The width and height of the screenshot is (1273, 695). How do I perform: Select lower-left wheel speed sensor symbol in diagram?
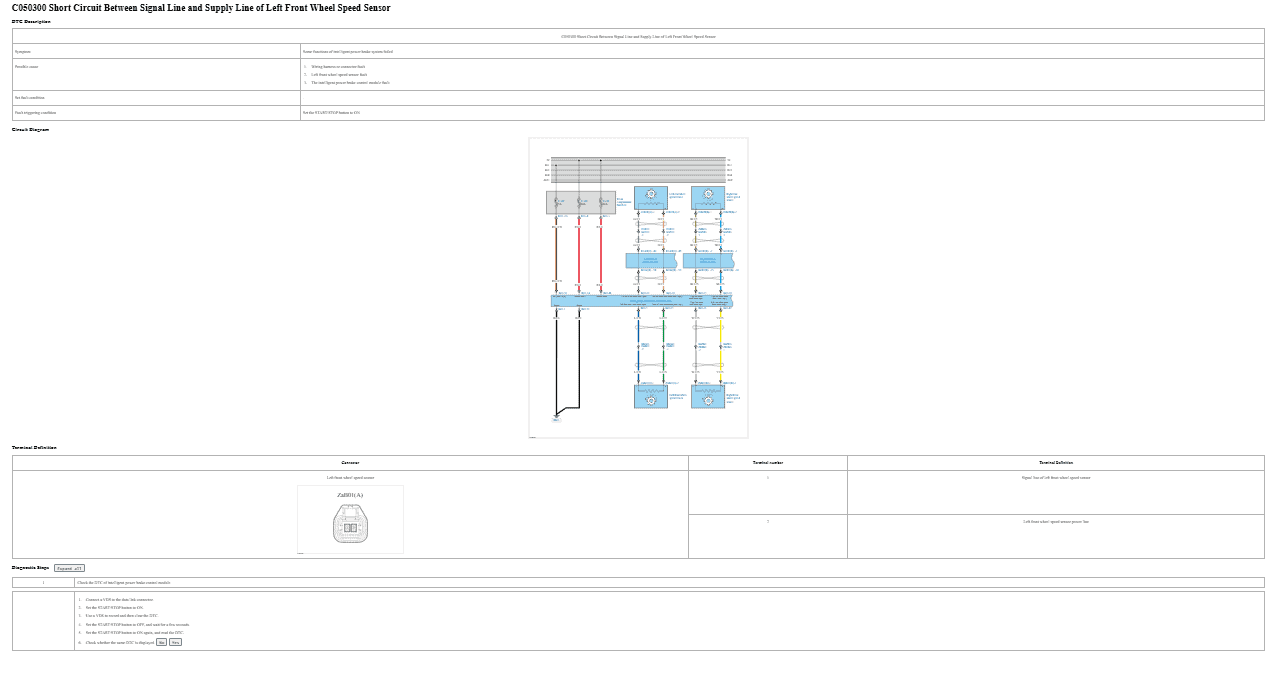tap(650, 397)
